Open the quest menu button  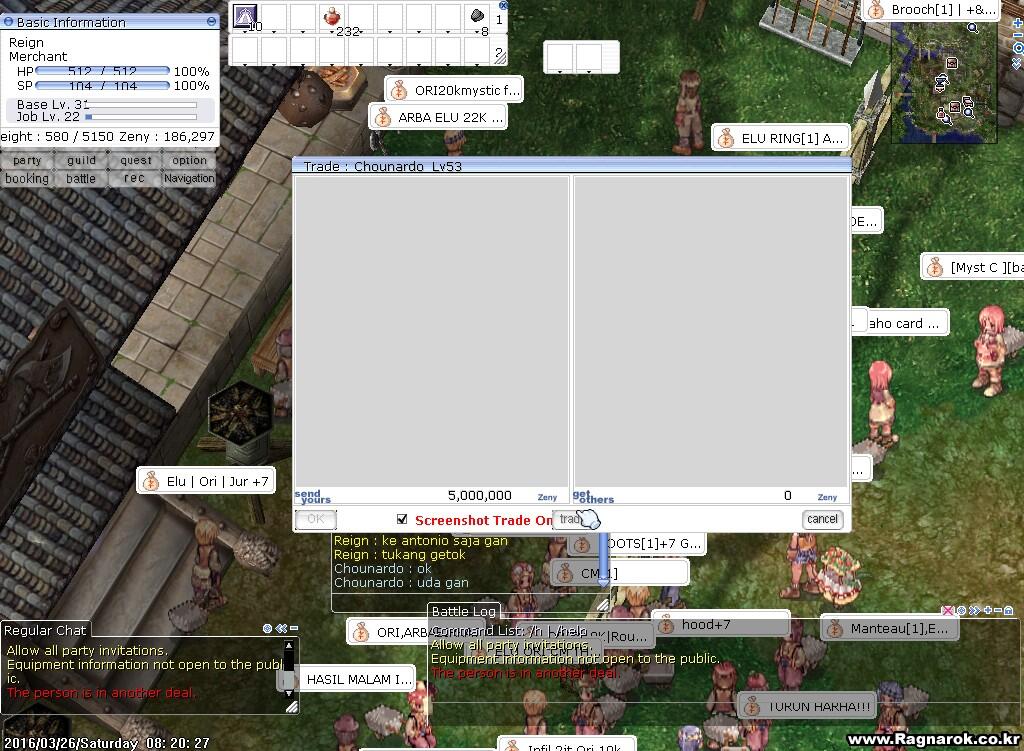135,160
